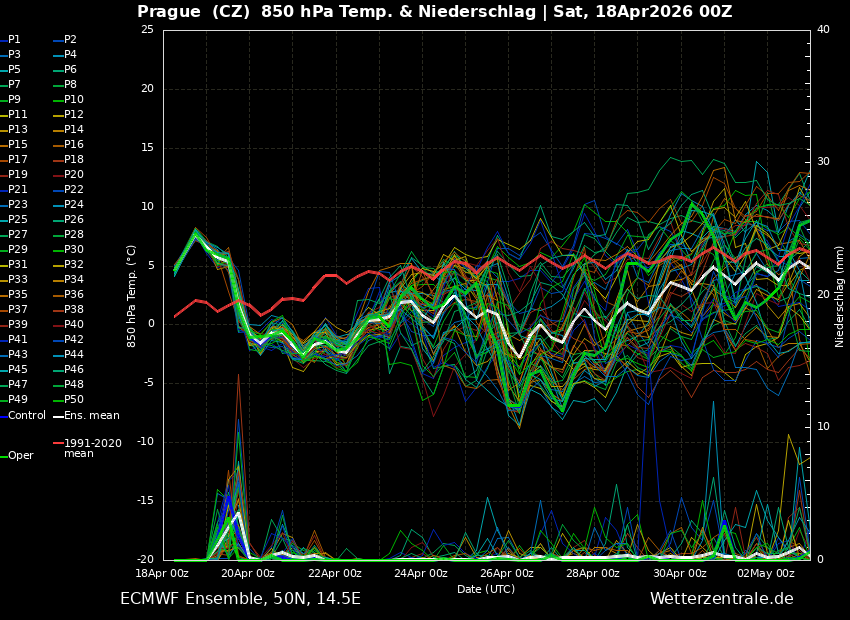Select the P25 legend entry
Screen dimensions: 850x620
tap(18, 220)
